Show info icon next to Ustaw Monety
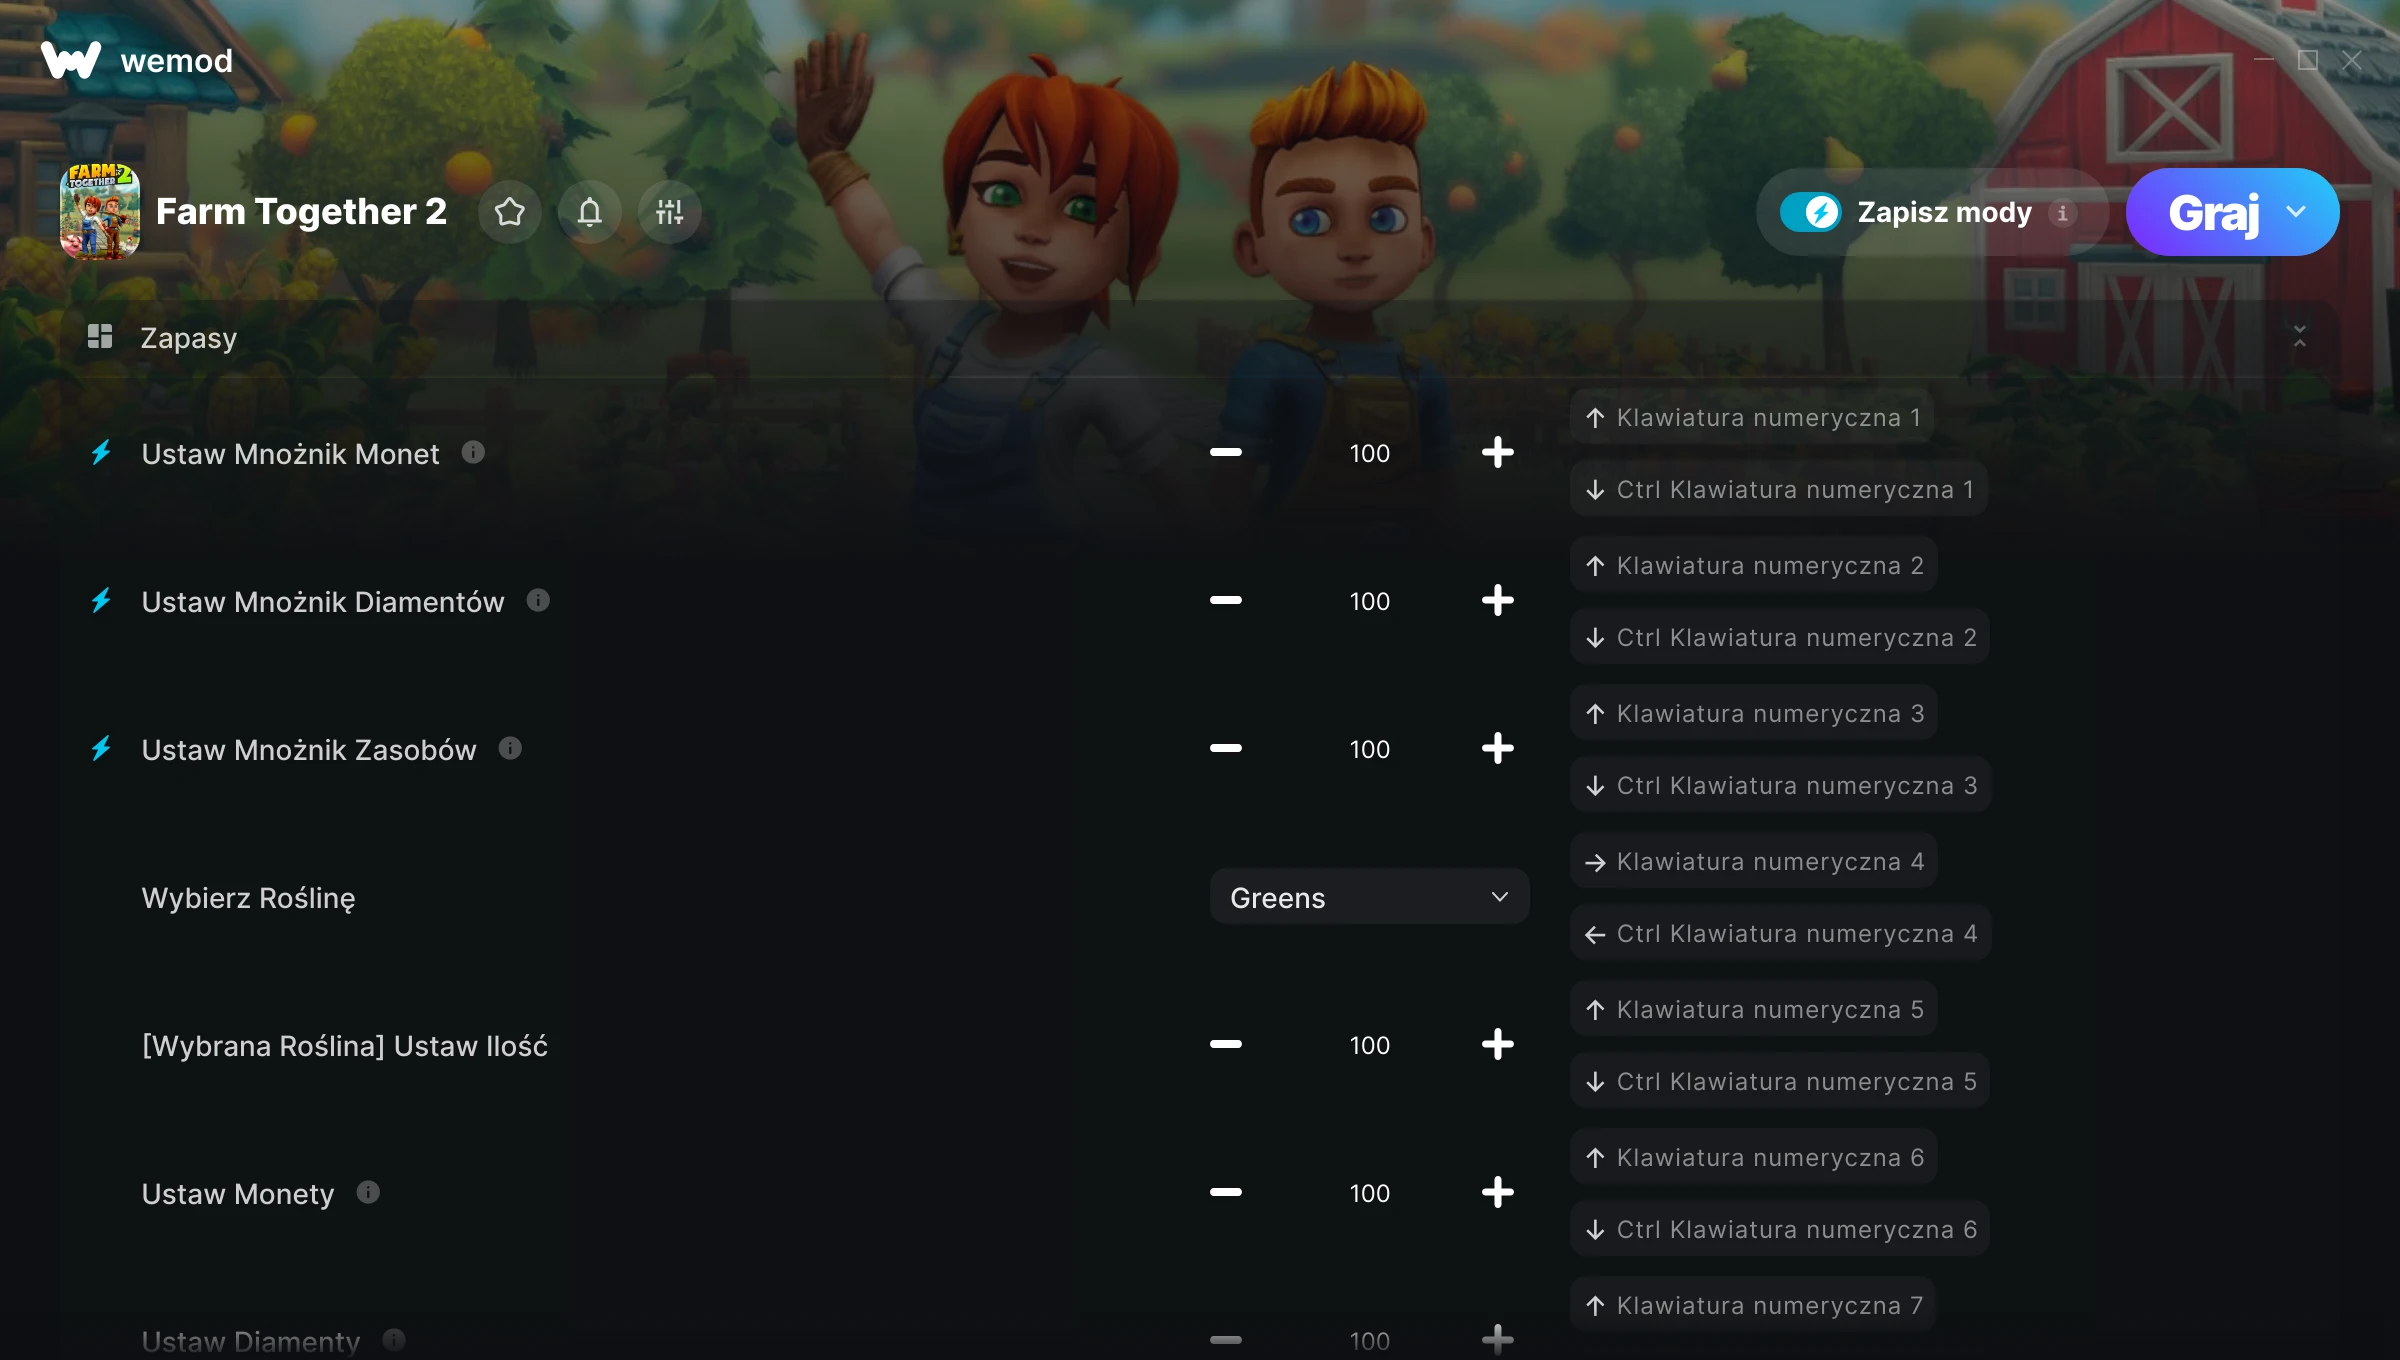This screenshot has height=1360, width=2400. 368,1192
